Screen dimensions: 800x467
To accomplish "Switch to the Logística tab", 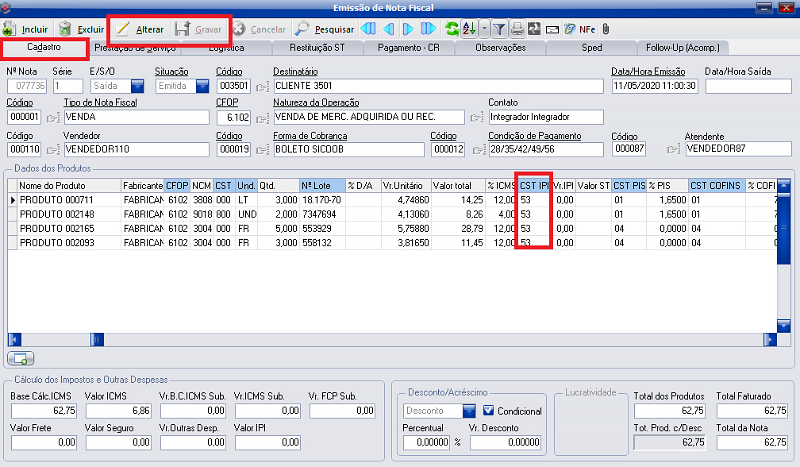I will click(225, 47).
